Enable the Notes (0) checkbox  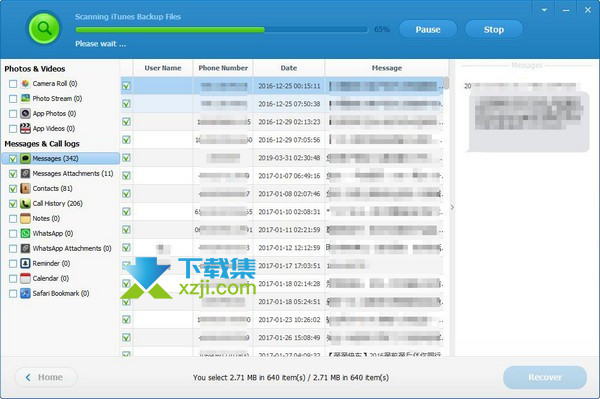(13, 218)
